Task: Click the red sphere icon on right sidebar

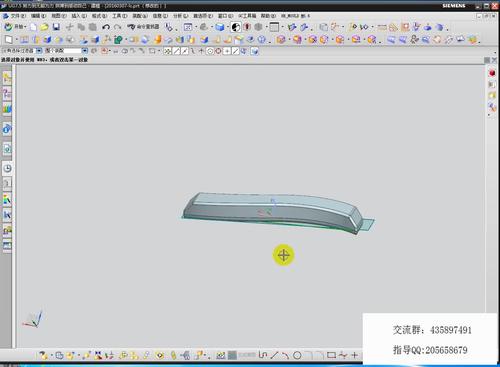Action: click(x=492, y=73)
